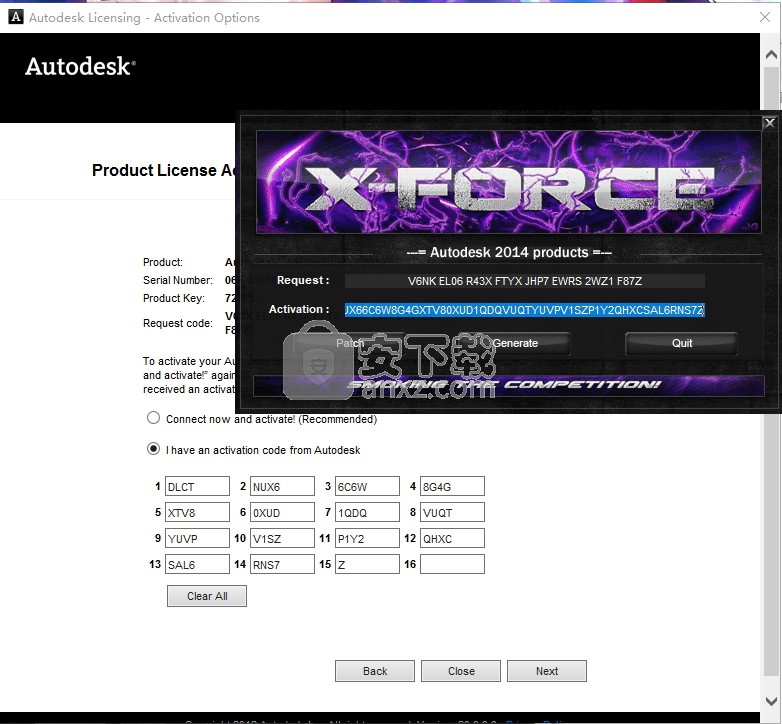
Task: Click the 'Product Key:' label
Action: pyautogui.click(x=174, y=298)
